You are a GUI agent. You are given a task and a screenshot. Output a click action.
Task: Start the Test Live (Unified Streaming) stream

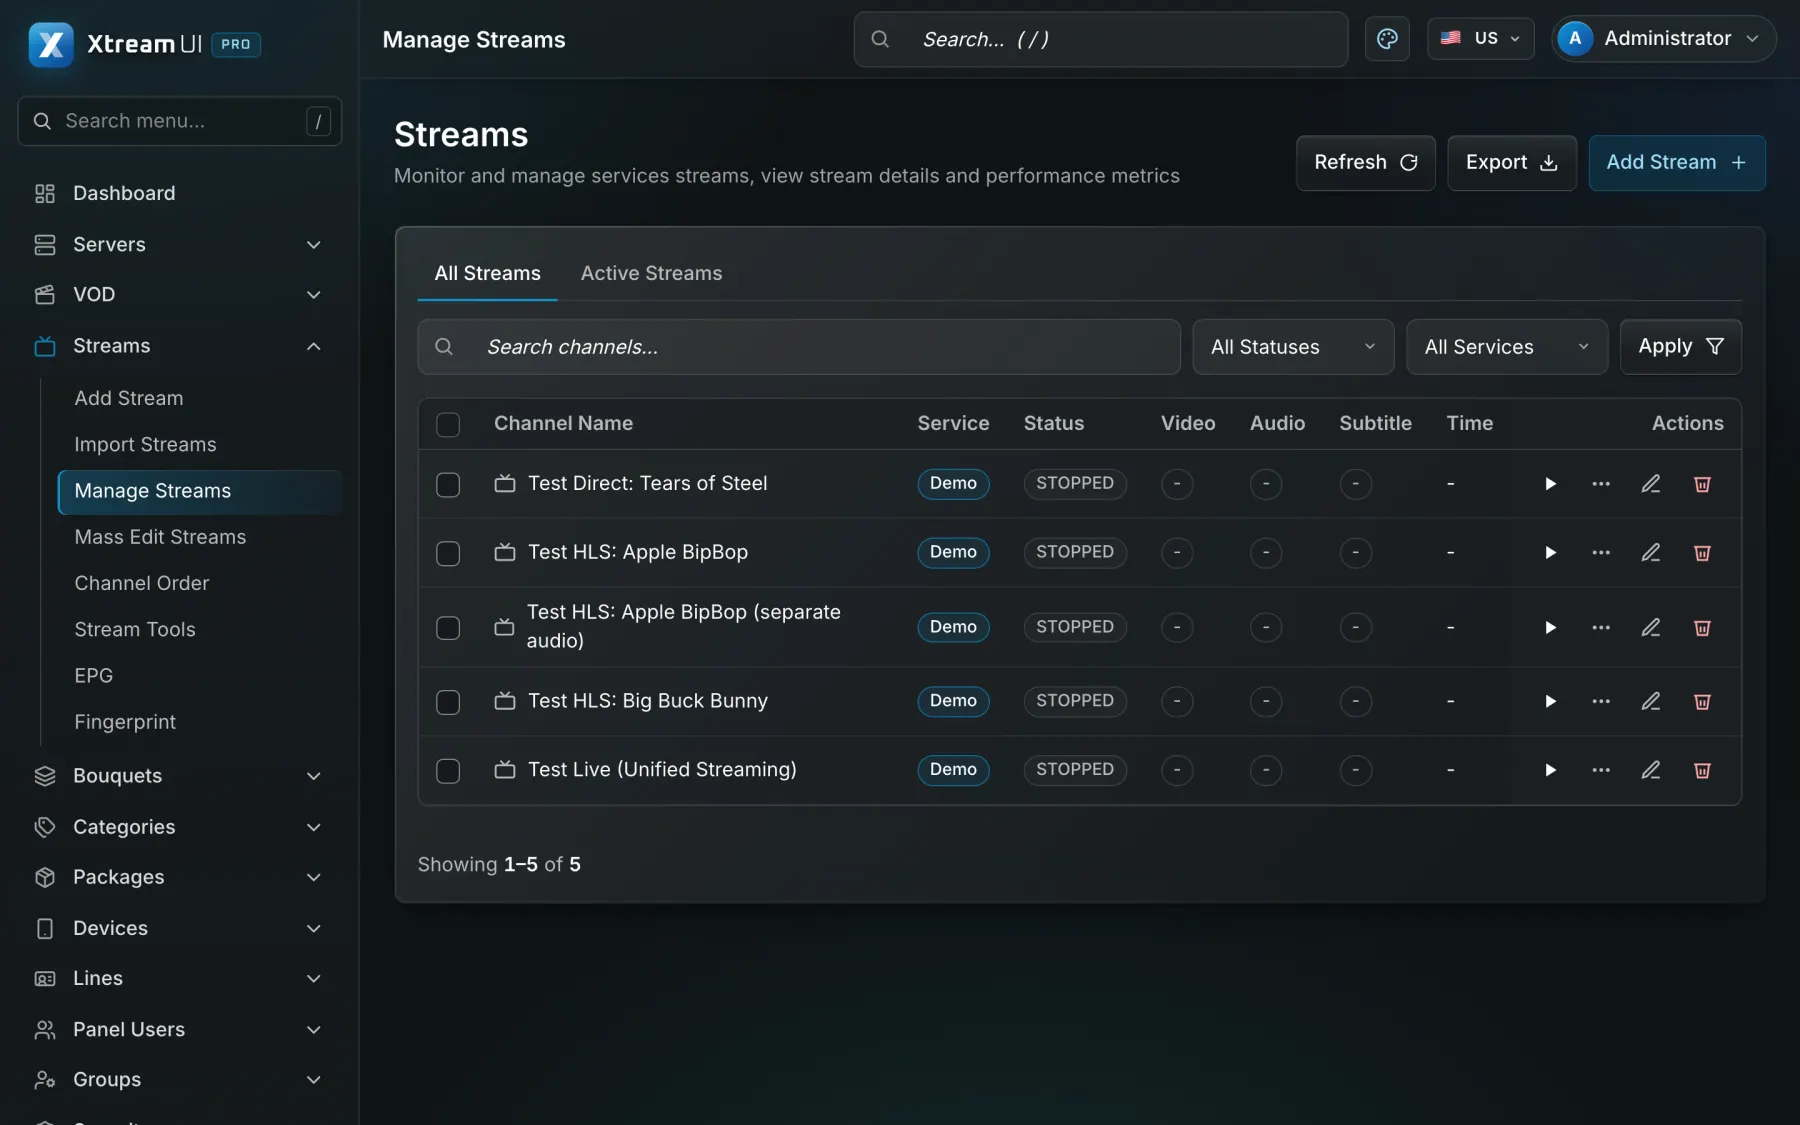pos(1550,770)
